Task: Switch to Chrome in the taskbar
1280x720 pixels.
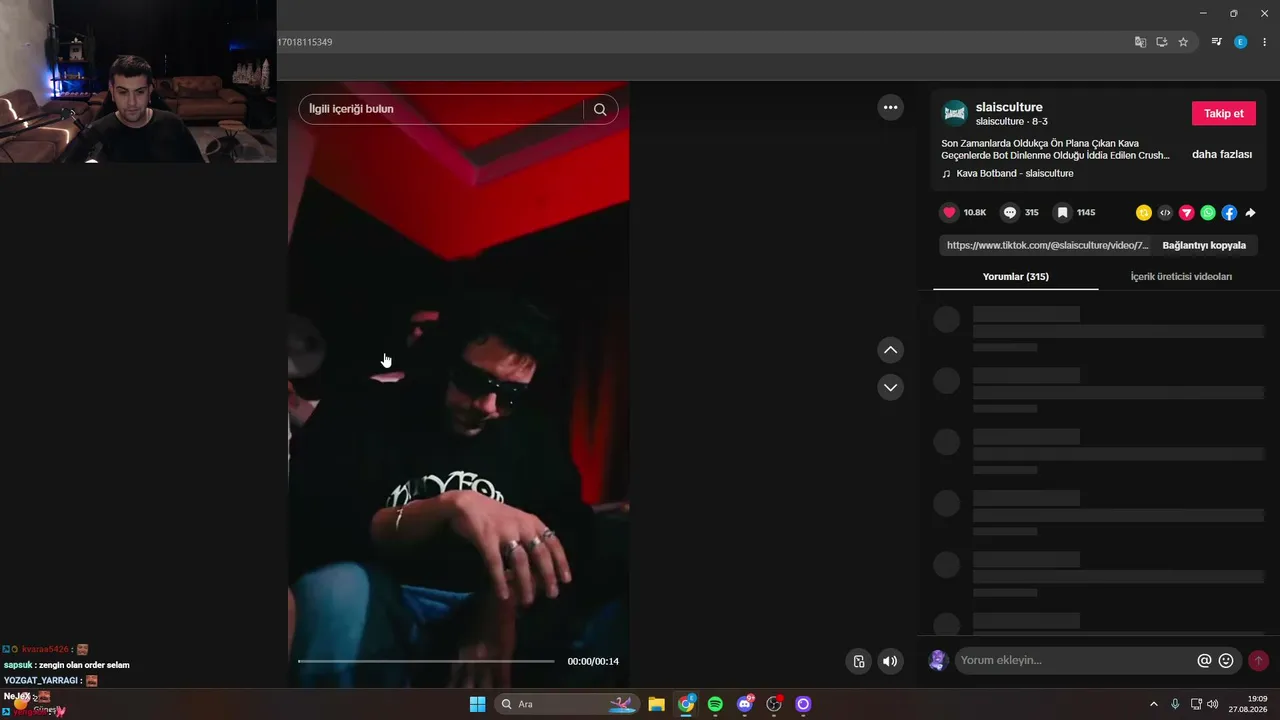Action: pyautogui.click(x=686, y=704)
